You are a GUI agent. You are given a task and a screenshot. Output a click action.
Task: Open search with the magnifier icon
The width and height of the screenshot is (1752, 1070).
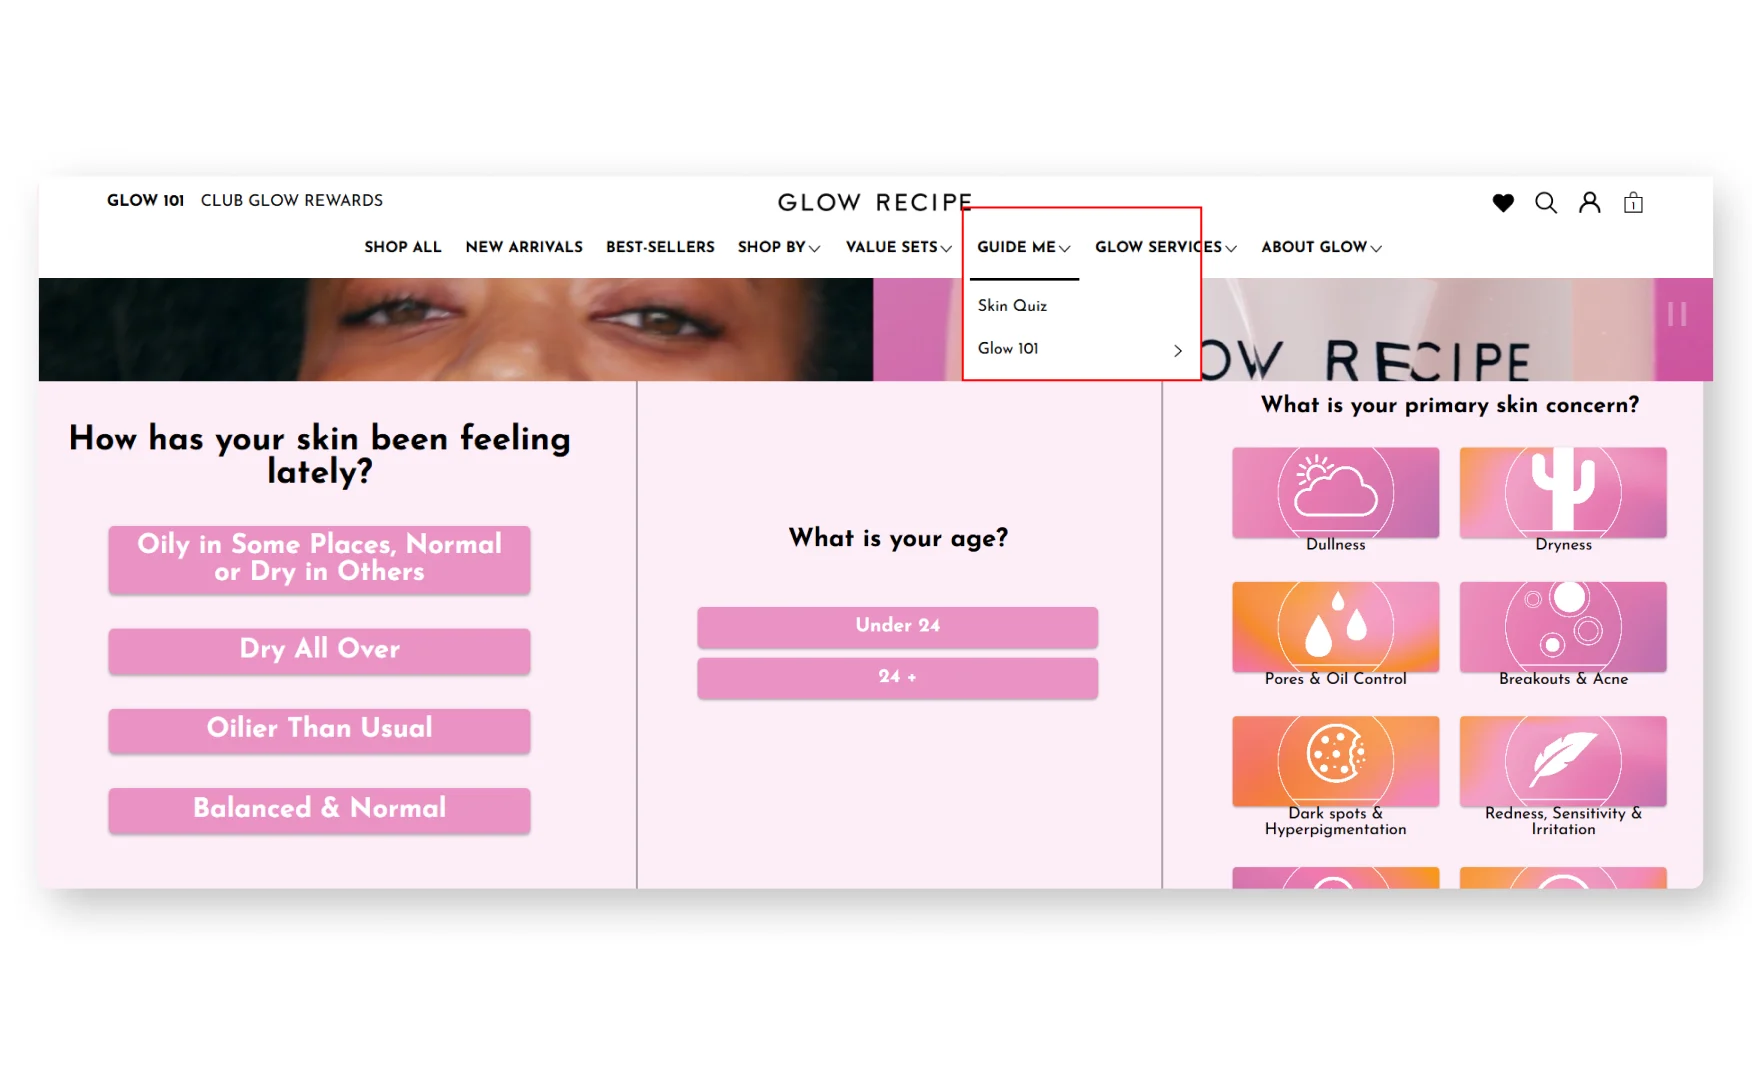pos(1546,203)
